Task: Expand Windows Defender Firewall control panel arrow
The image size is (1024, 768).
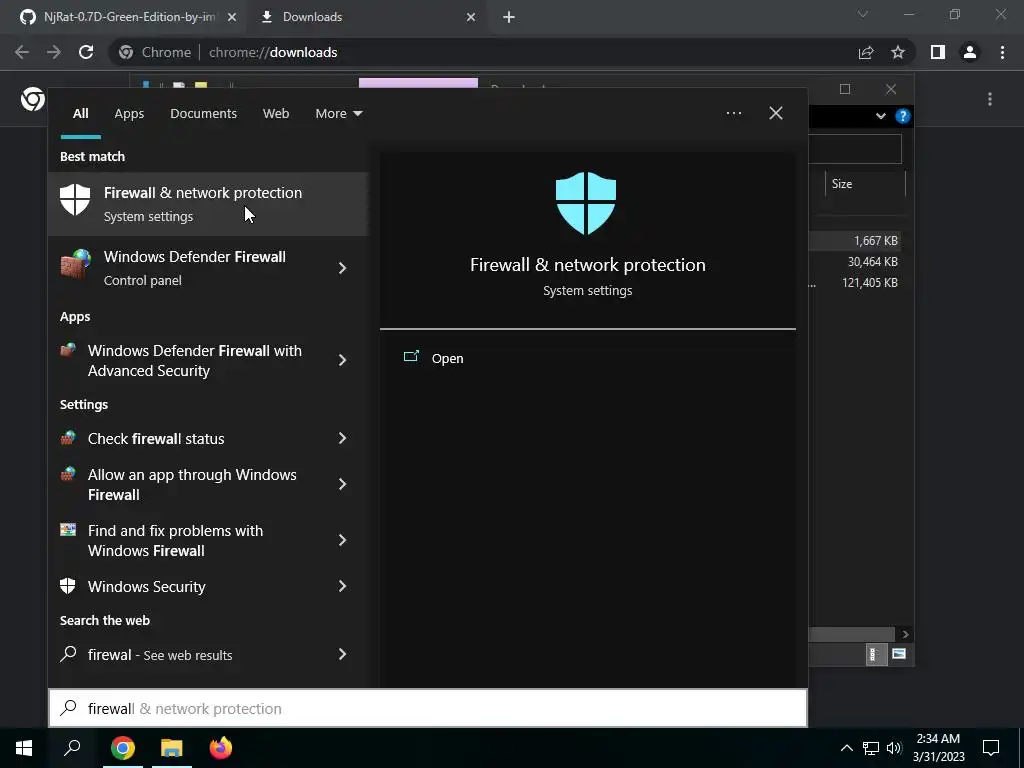Action: [x=342, y=268]
